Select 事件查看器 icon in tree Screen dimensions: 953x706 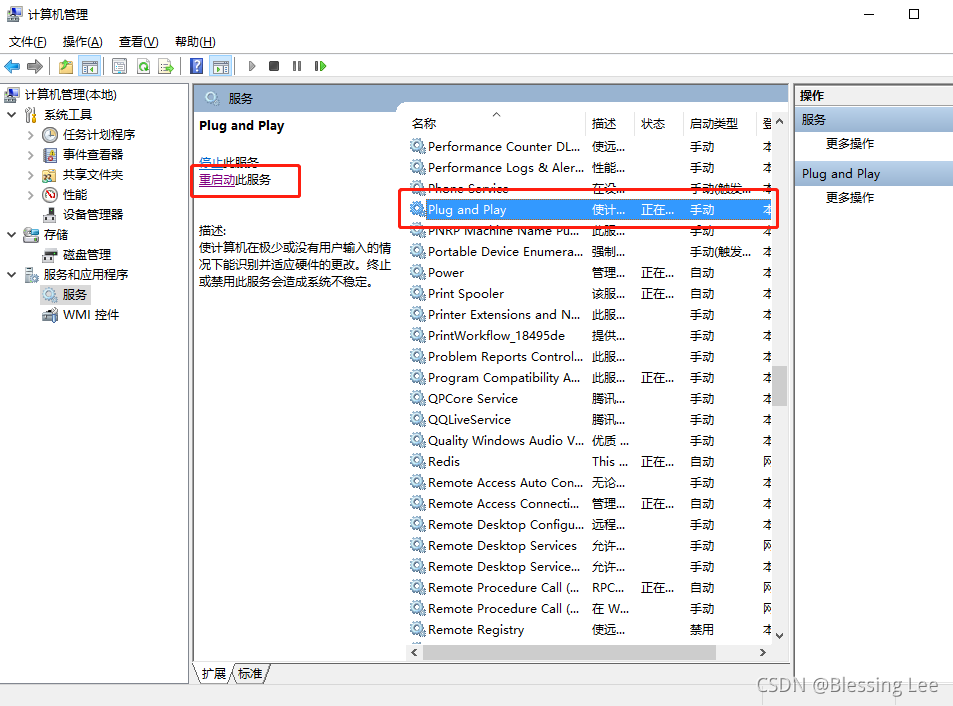click(50, 155)
